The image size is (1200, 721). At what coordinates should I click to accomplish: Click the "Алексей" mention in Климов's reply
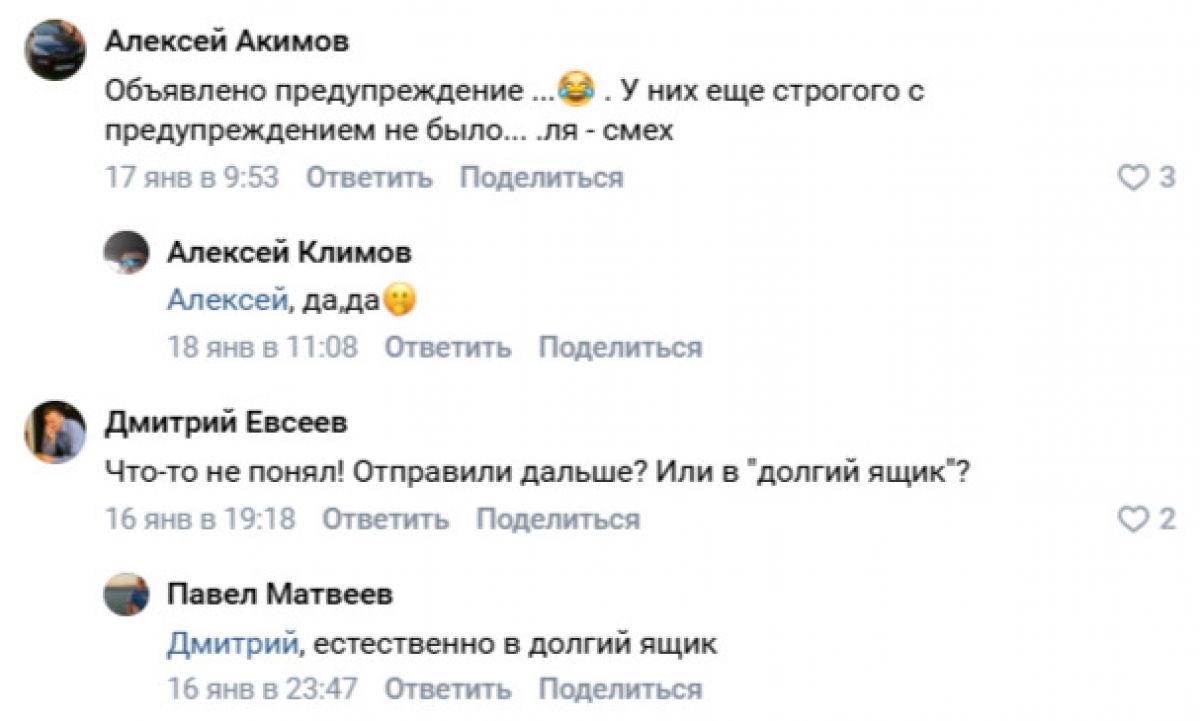pyautogui.click(x=226, y=301)
